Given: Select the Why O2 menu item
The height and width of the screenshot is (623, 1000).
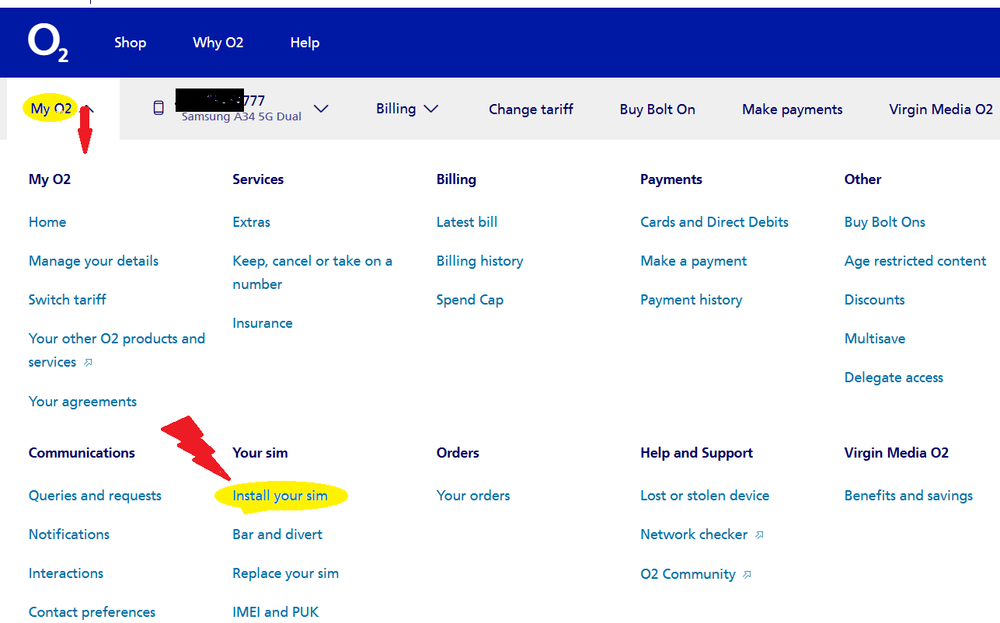Looking at the screenshot, I should (x=218, y=42).
